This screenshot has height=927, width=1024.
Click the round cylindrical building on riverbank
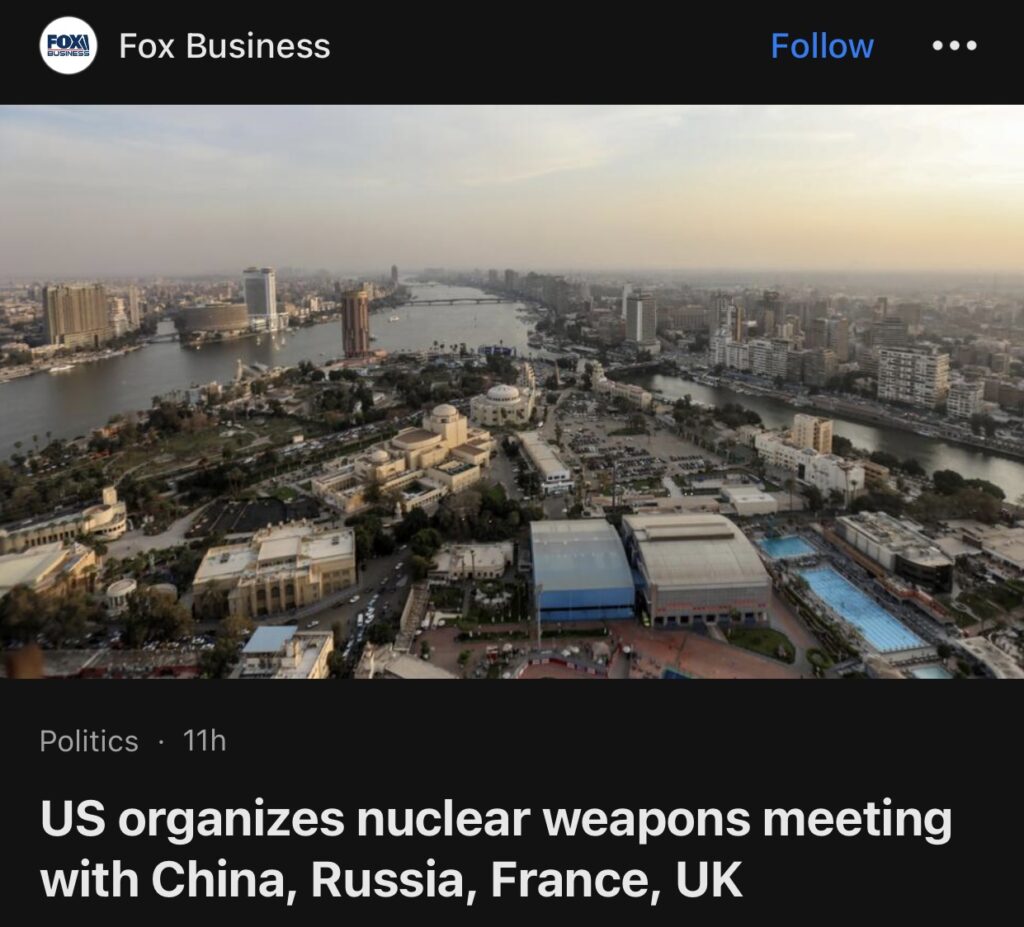[212, 319]
